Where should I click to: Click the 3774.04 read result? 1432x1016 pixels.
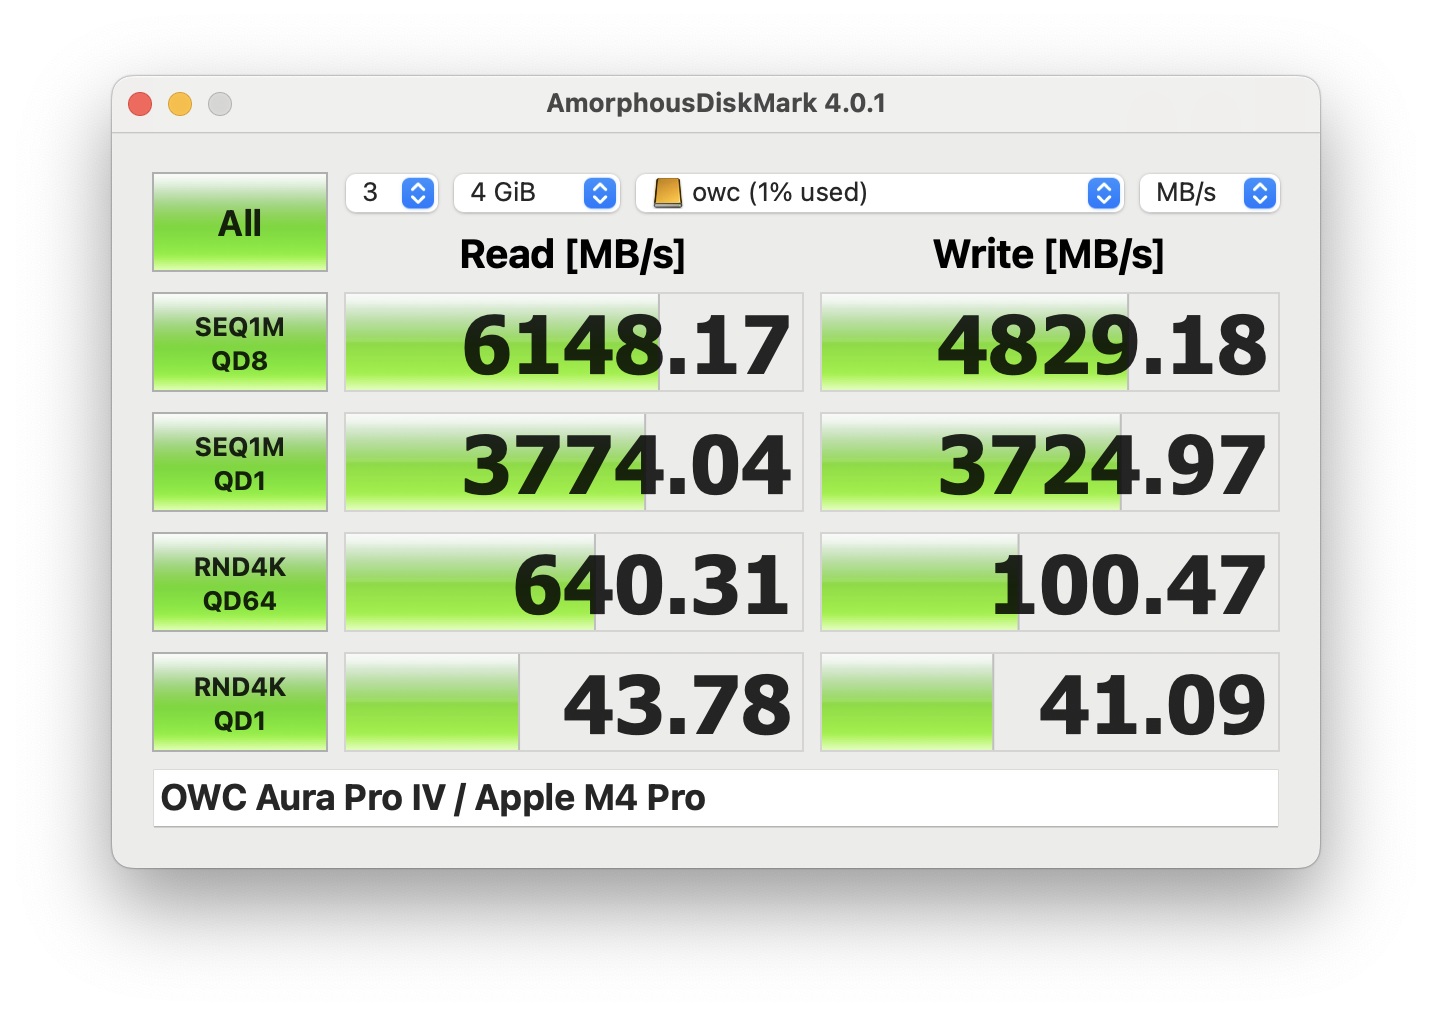pyautogui.click(x=574, y=462)
